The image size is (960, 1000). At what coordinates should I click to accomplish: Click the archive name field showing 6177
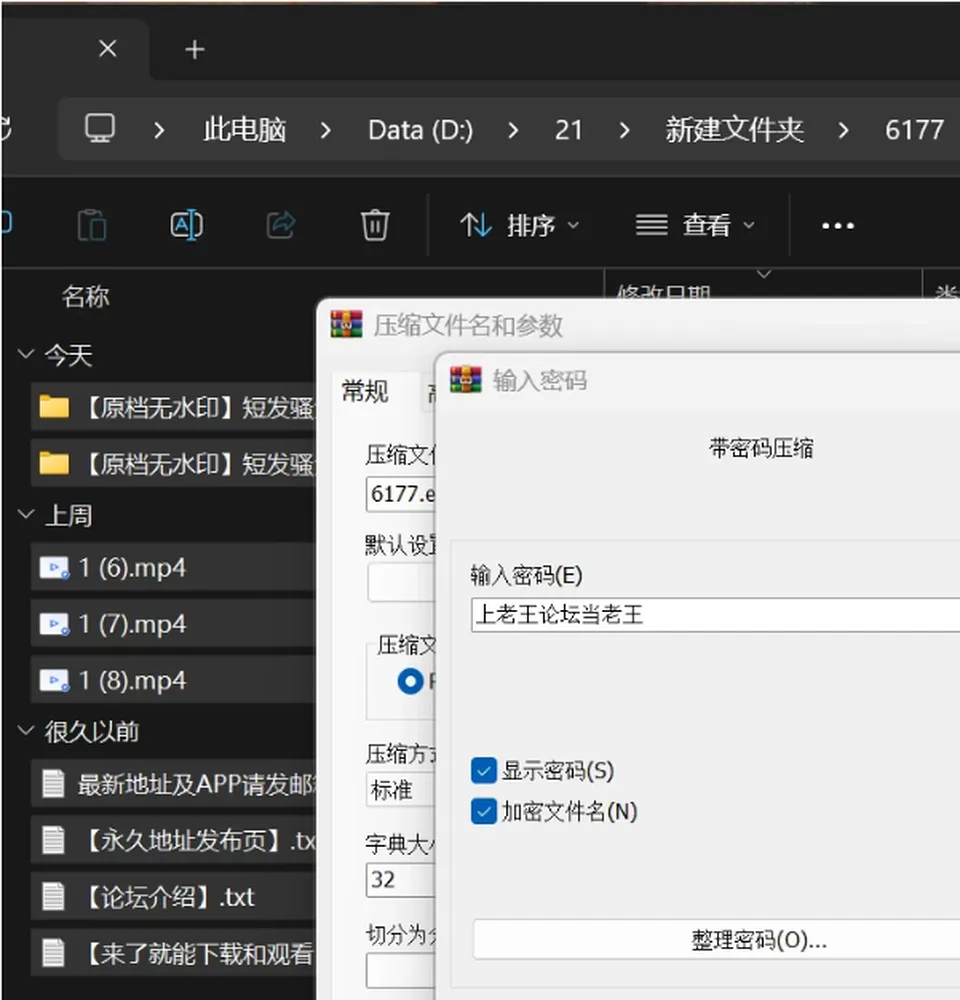[401, 494]
